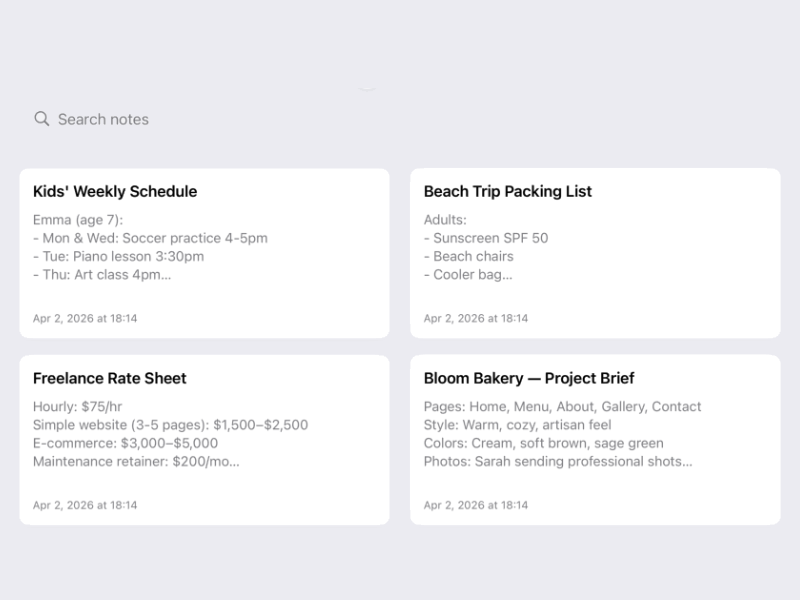Open the Beach Trip Packing List note
The image size is (800, 600).
pyautogui.click(x=595, y=250)
